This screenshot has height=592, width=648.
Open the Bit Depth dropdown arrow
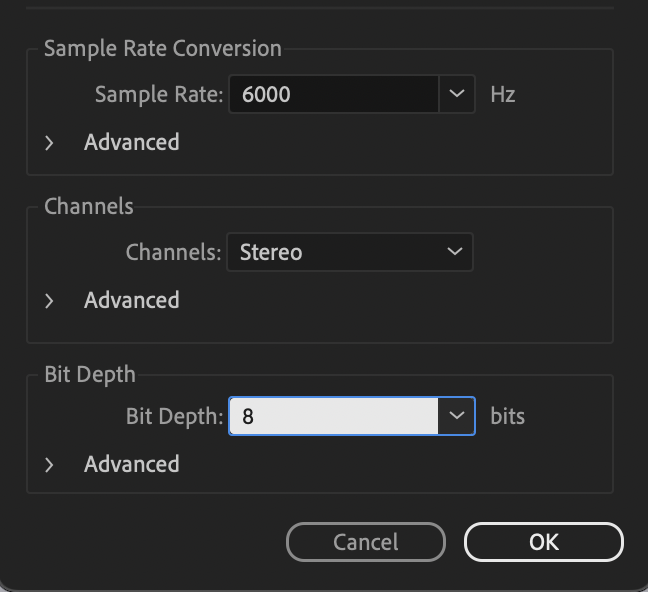[x=457, y=416]
